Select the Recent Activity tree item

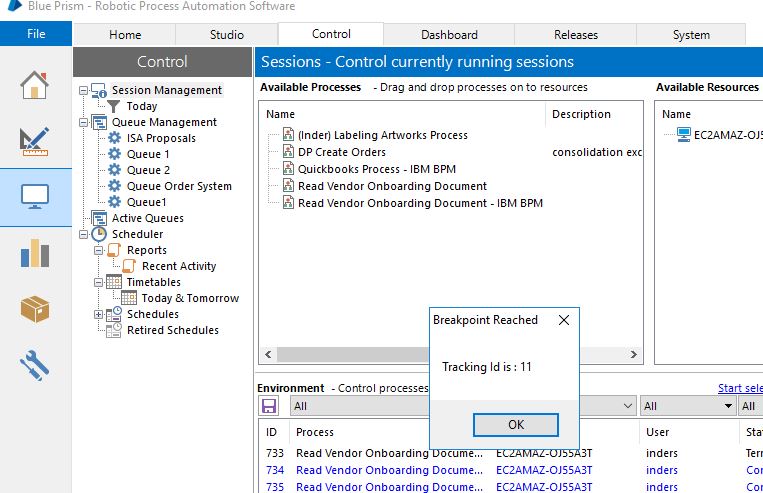179,266
